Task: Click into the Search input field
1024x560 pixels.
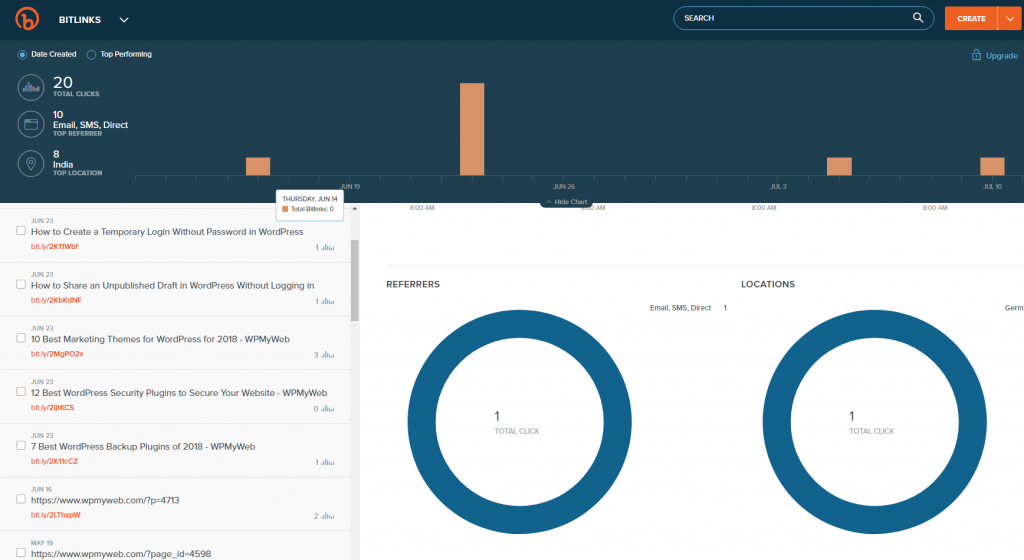Action: pos(790,18)
